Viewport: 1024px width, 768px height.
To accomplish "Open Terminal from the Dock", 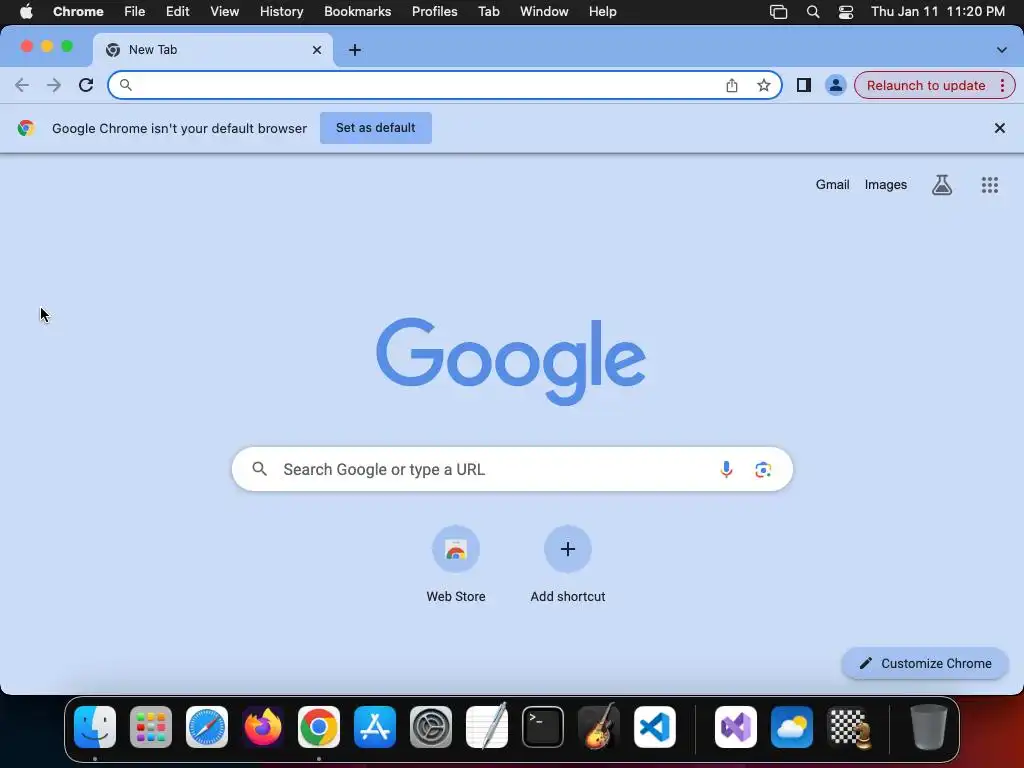I will (x=543, y=727).
